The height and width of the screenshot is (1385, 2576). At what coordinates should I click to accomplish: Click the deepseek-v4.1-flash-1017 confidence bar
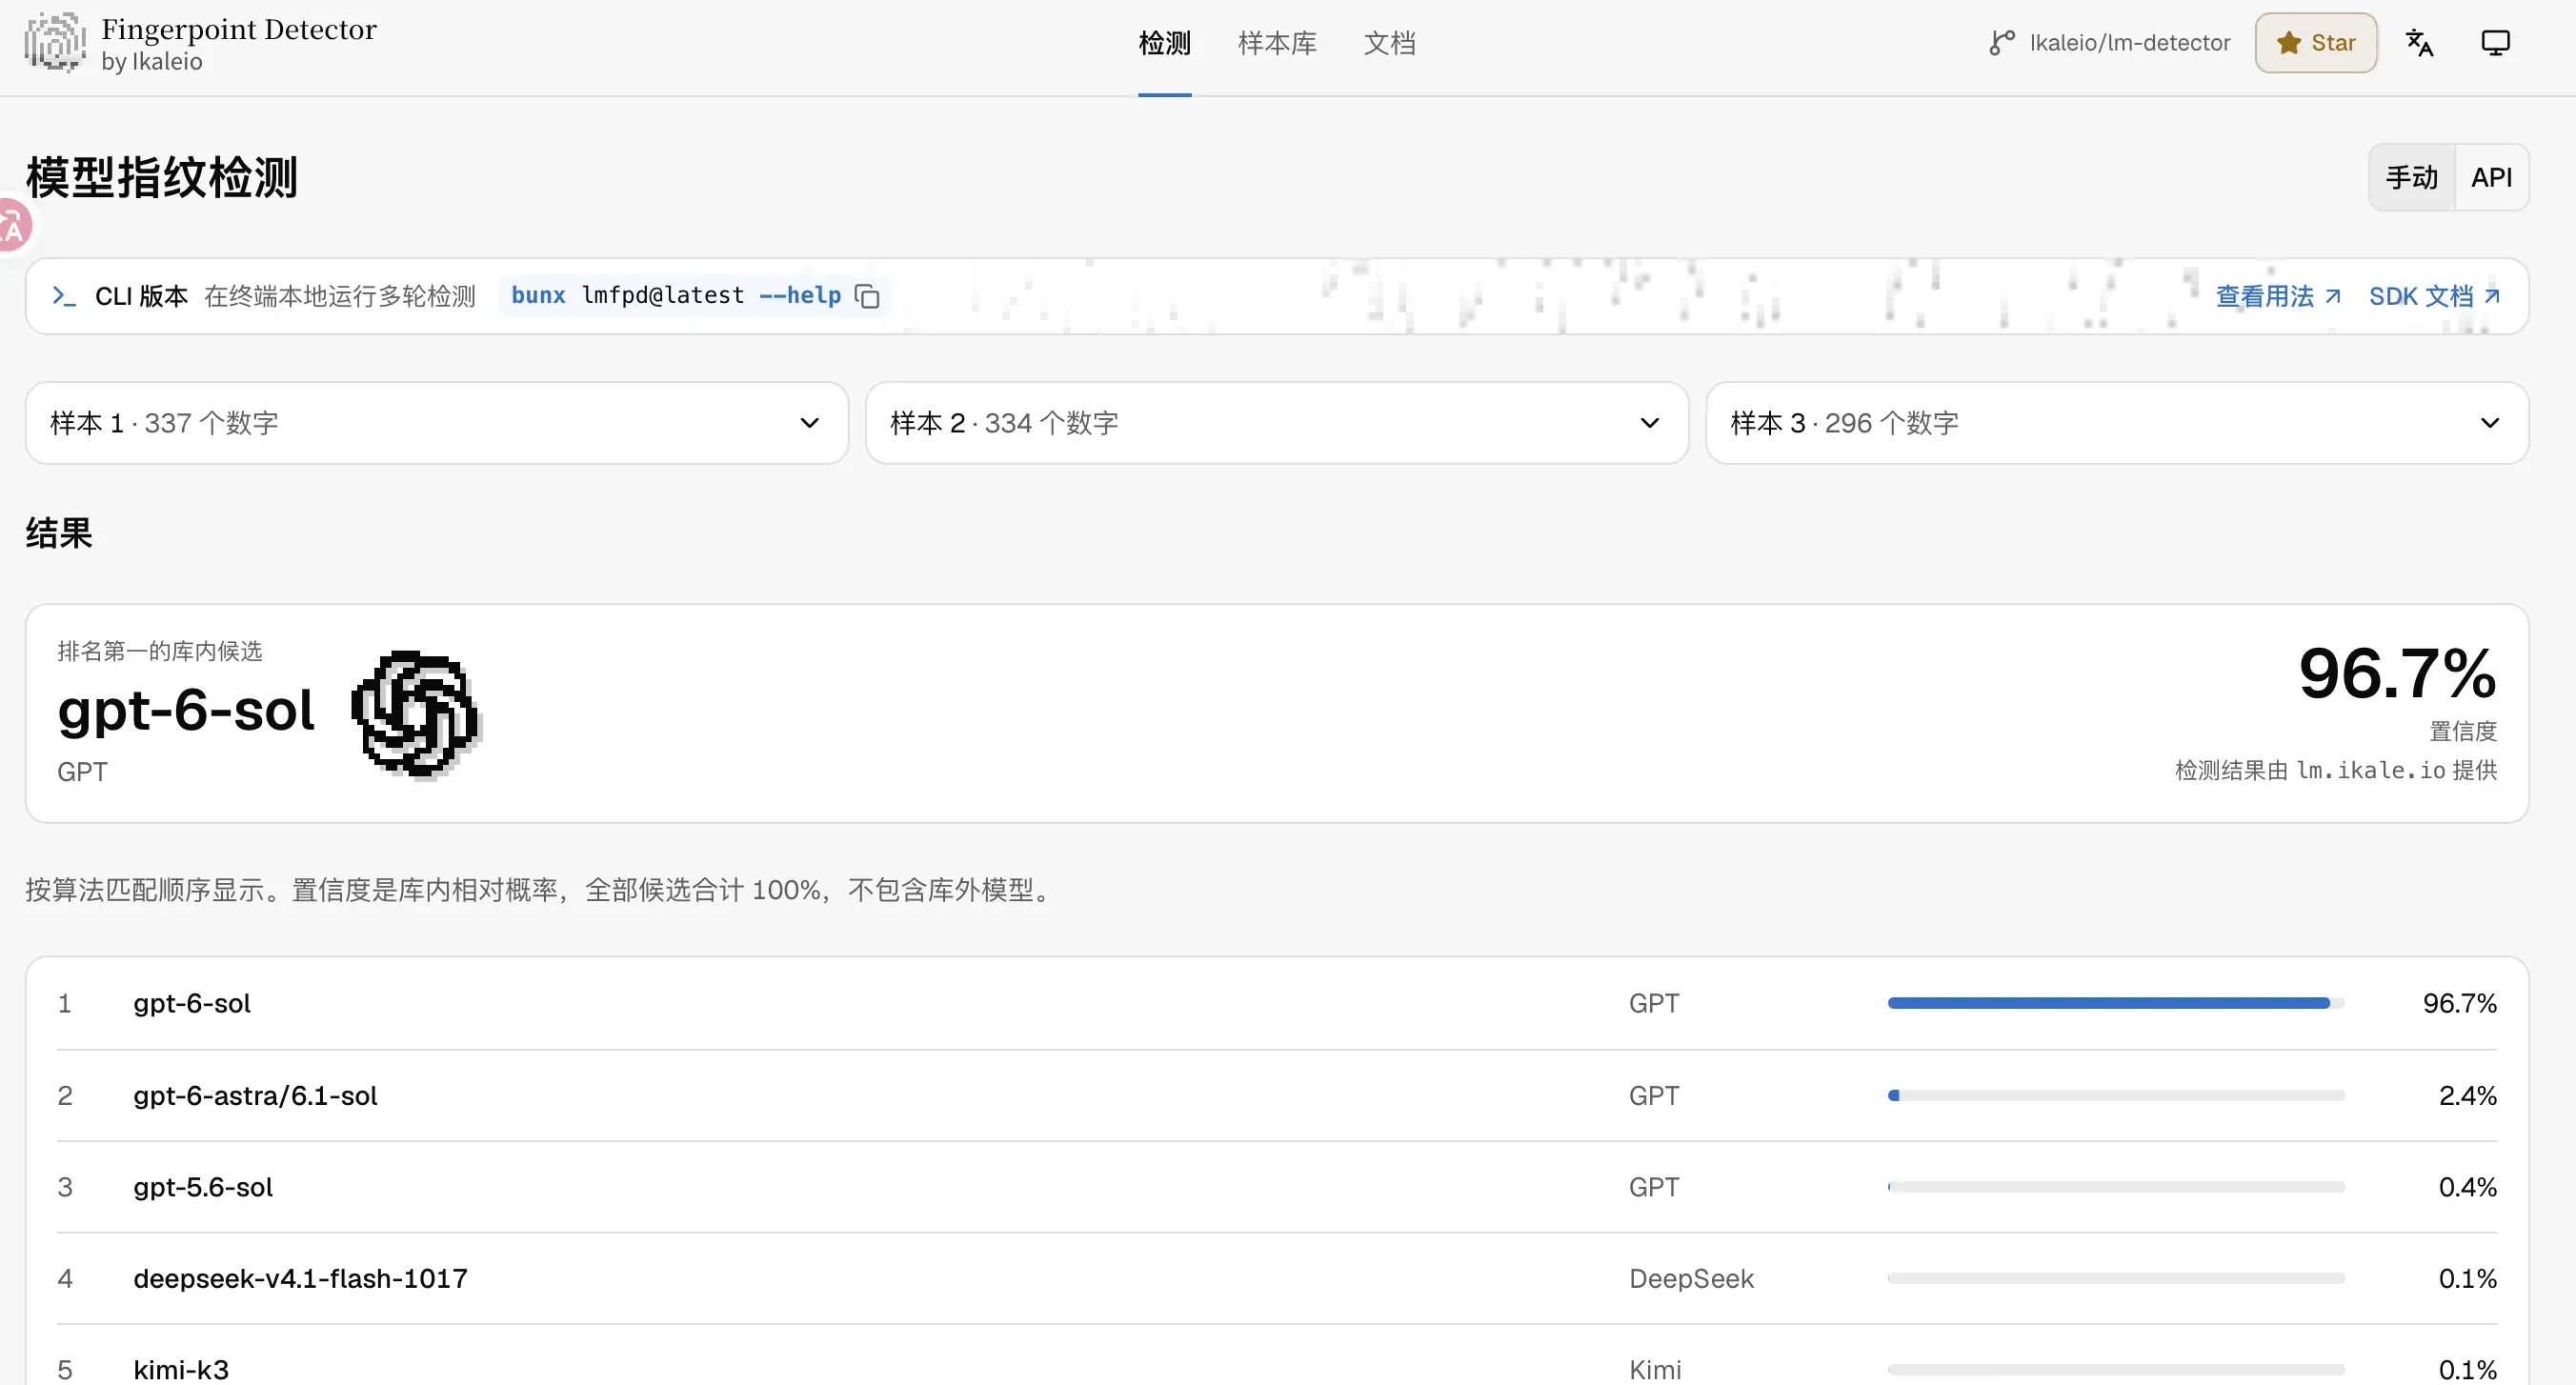pos(2115,1278)
